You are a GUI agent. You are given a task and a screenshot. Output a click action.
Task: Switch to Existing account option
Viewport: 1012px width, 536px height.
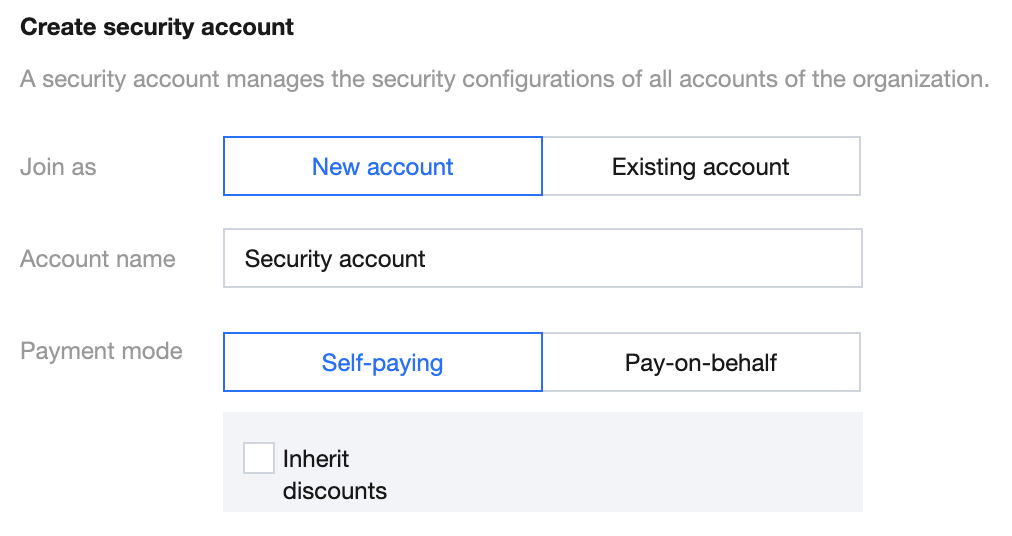pos(701,167)
